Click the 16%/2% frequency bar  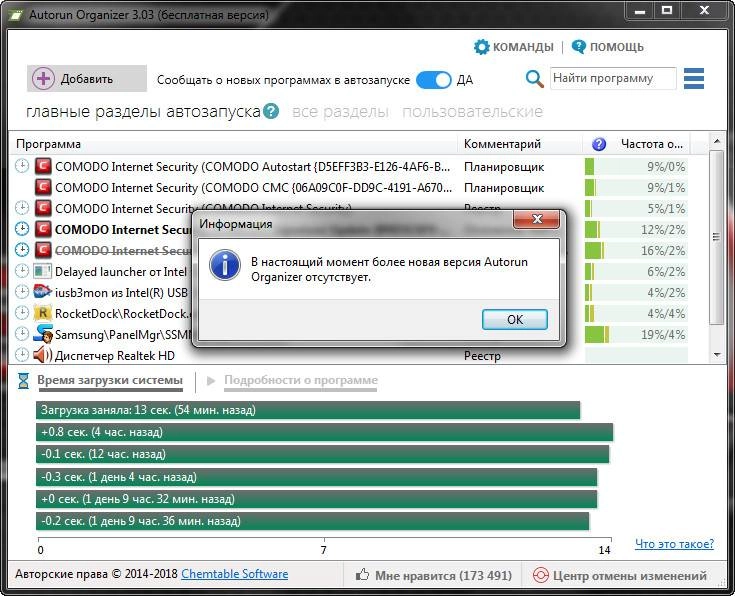(x=636, y=250)
